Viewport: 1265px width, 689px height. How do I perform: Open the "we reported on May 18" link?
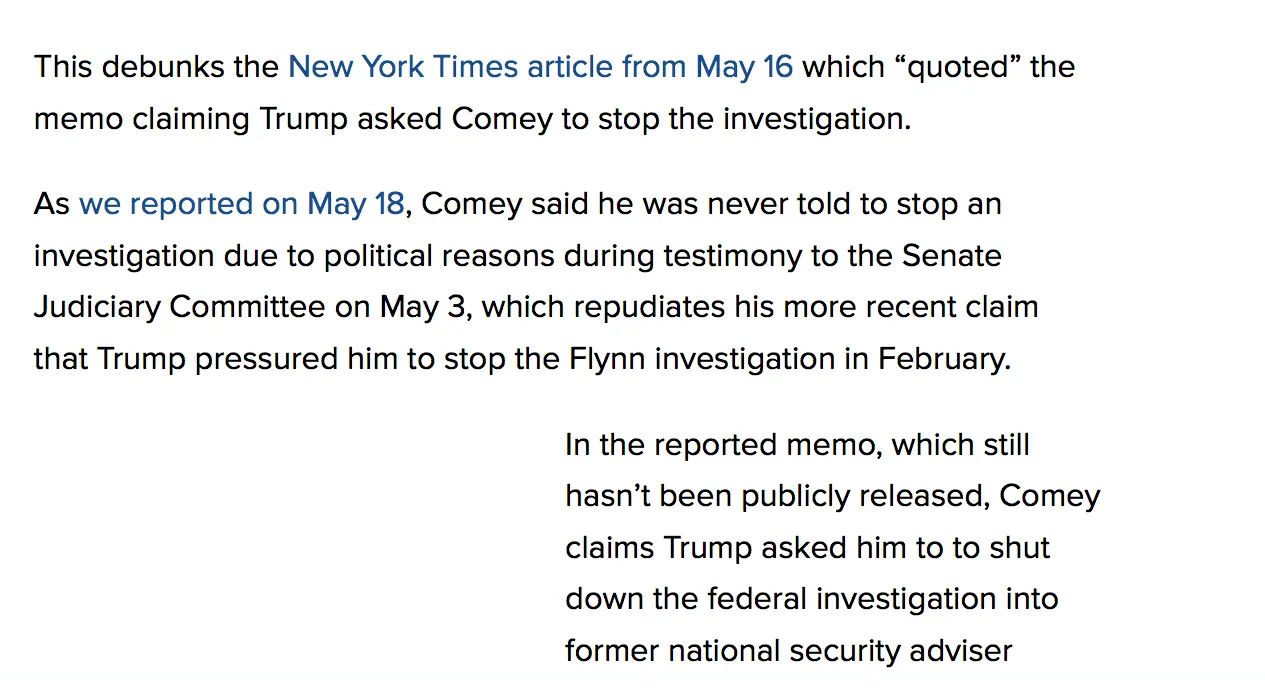(241, 204)
